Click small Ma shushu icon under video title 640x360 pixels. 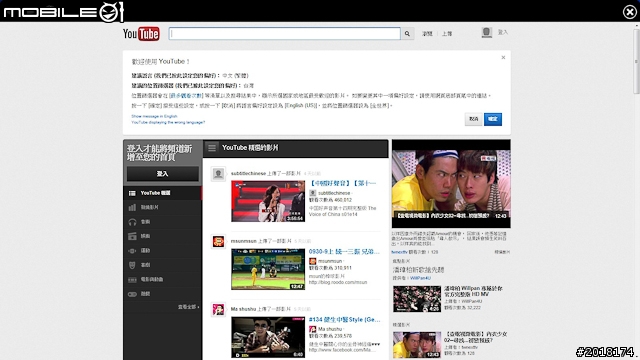[x=313, y=329]
